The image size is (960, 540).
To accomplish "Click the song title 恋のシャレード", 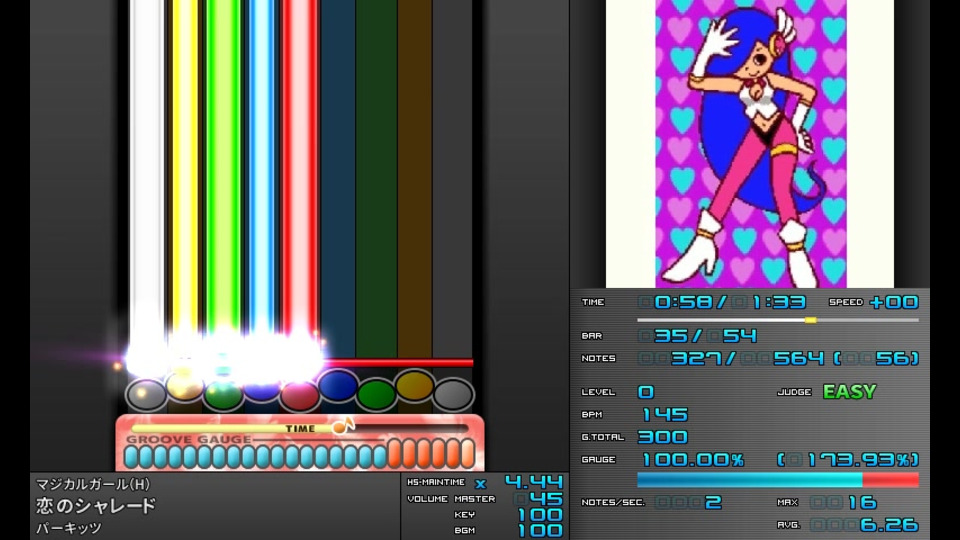I will [x=96, y=506].
